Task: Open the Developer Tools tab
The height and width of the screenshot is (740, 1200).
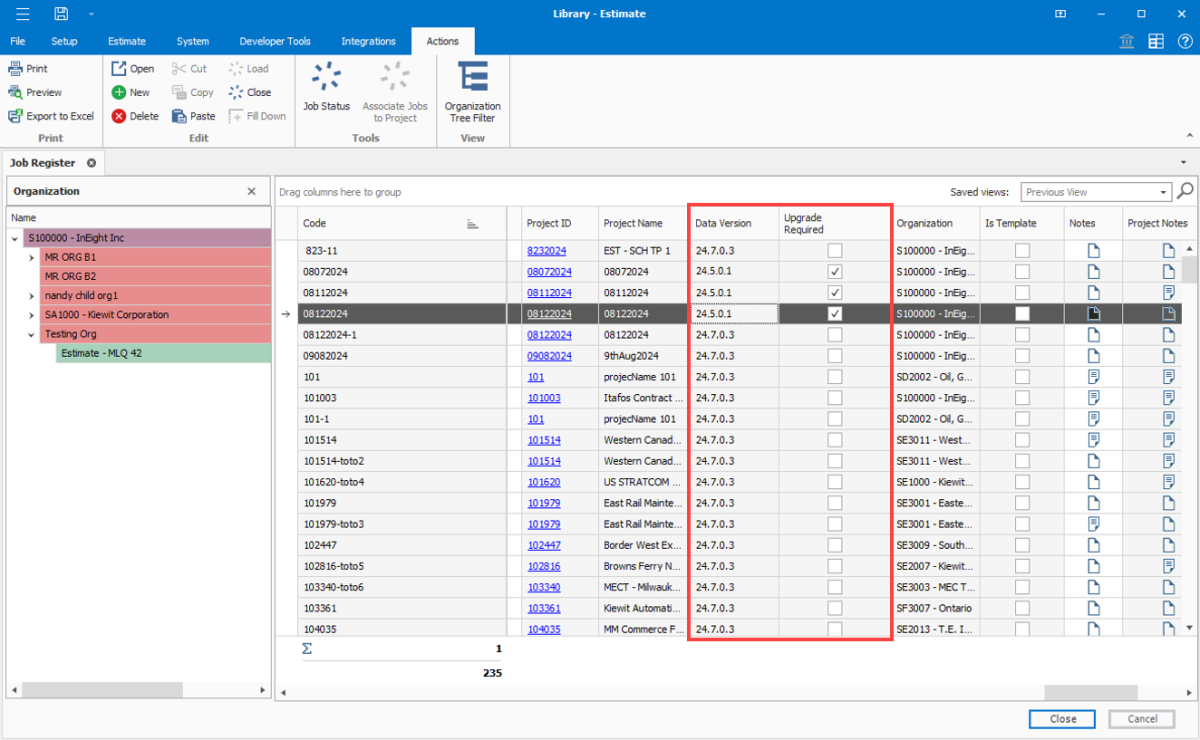Action: 275,41
